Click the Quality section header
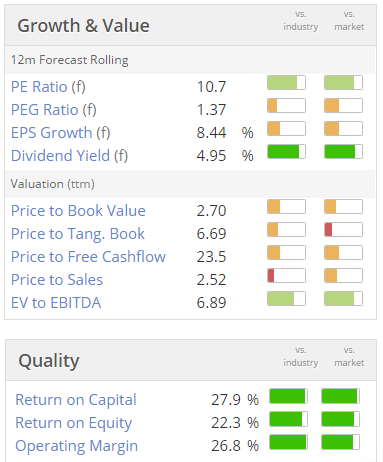383x462 pixels. click(x=49, y=361)
